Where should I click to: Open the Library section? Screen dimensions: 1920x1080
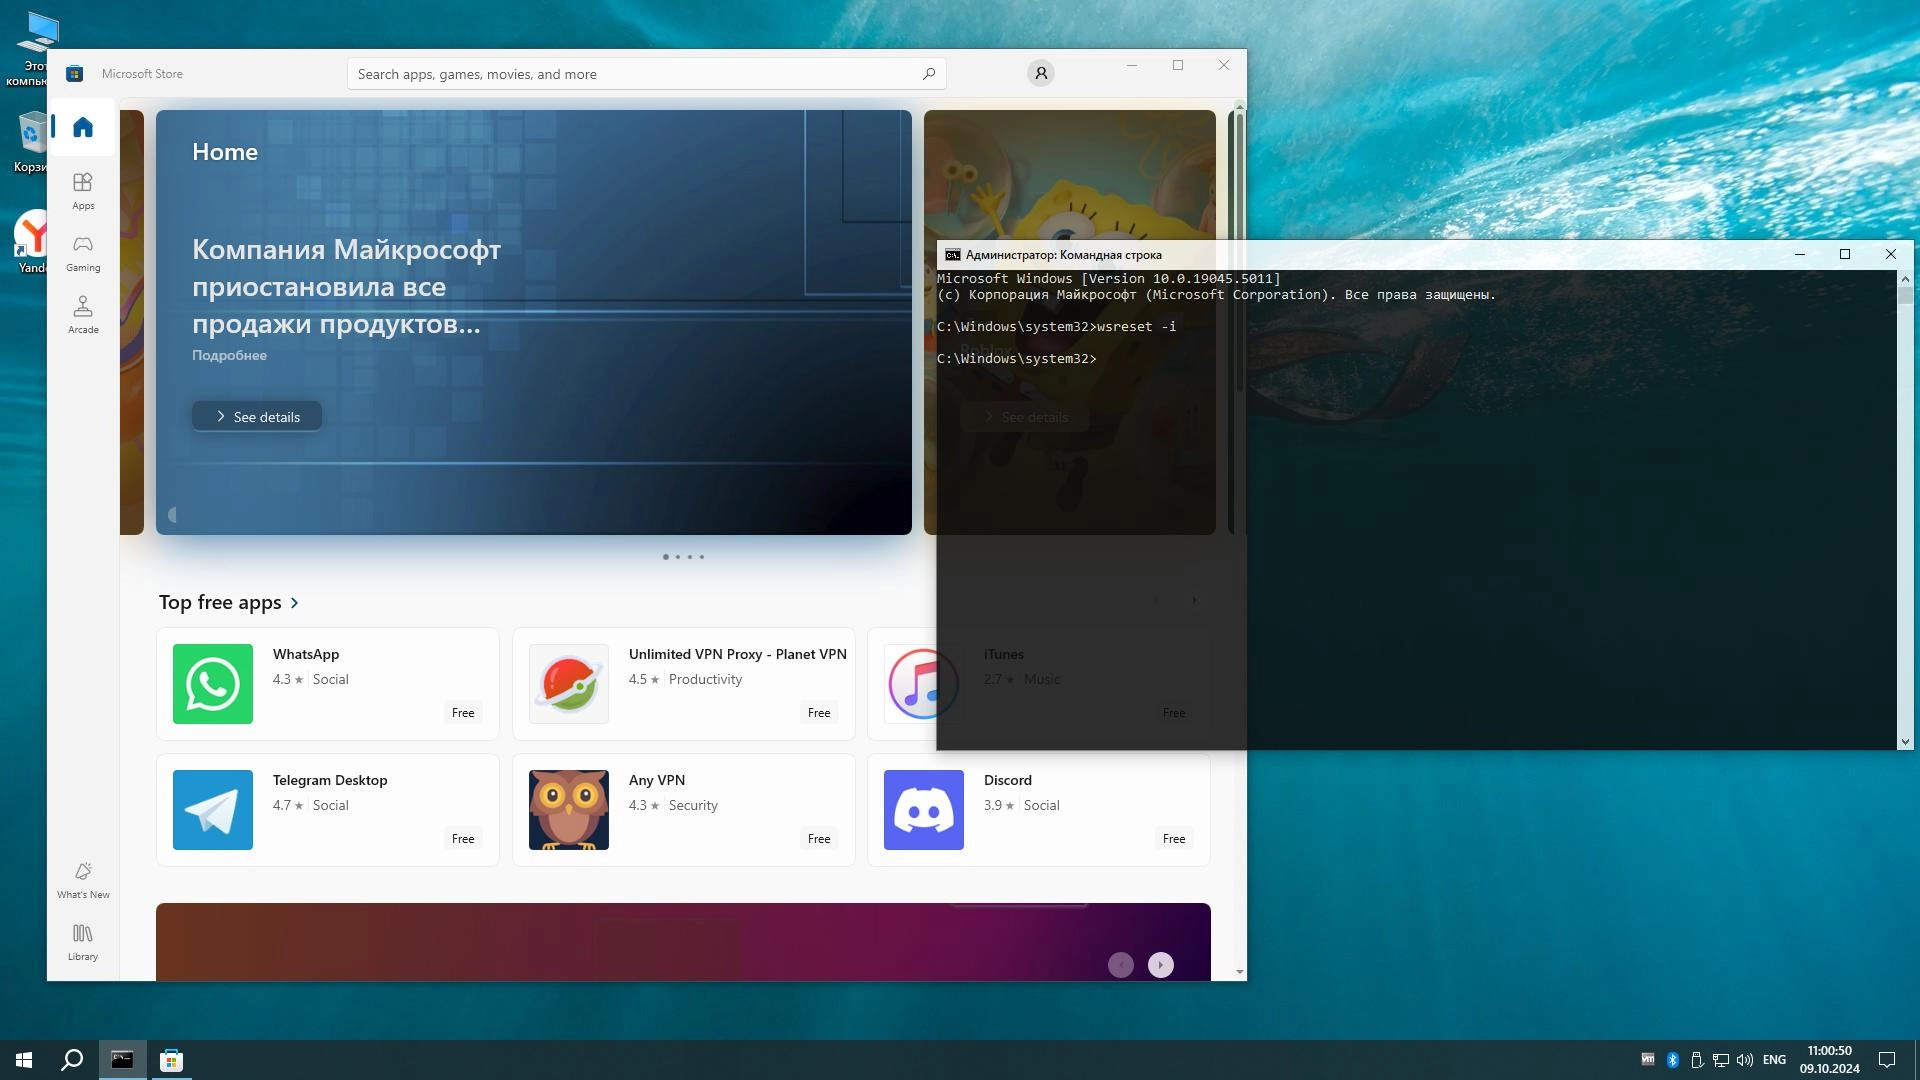point(83,941)
